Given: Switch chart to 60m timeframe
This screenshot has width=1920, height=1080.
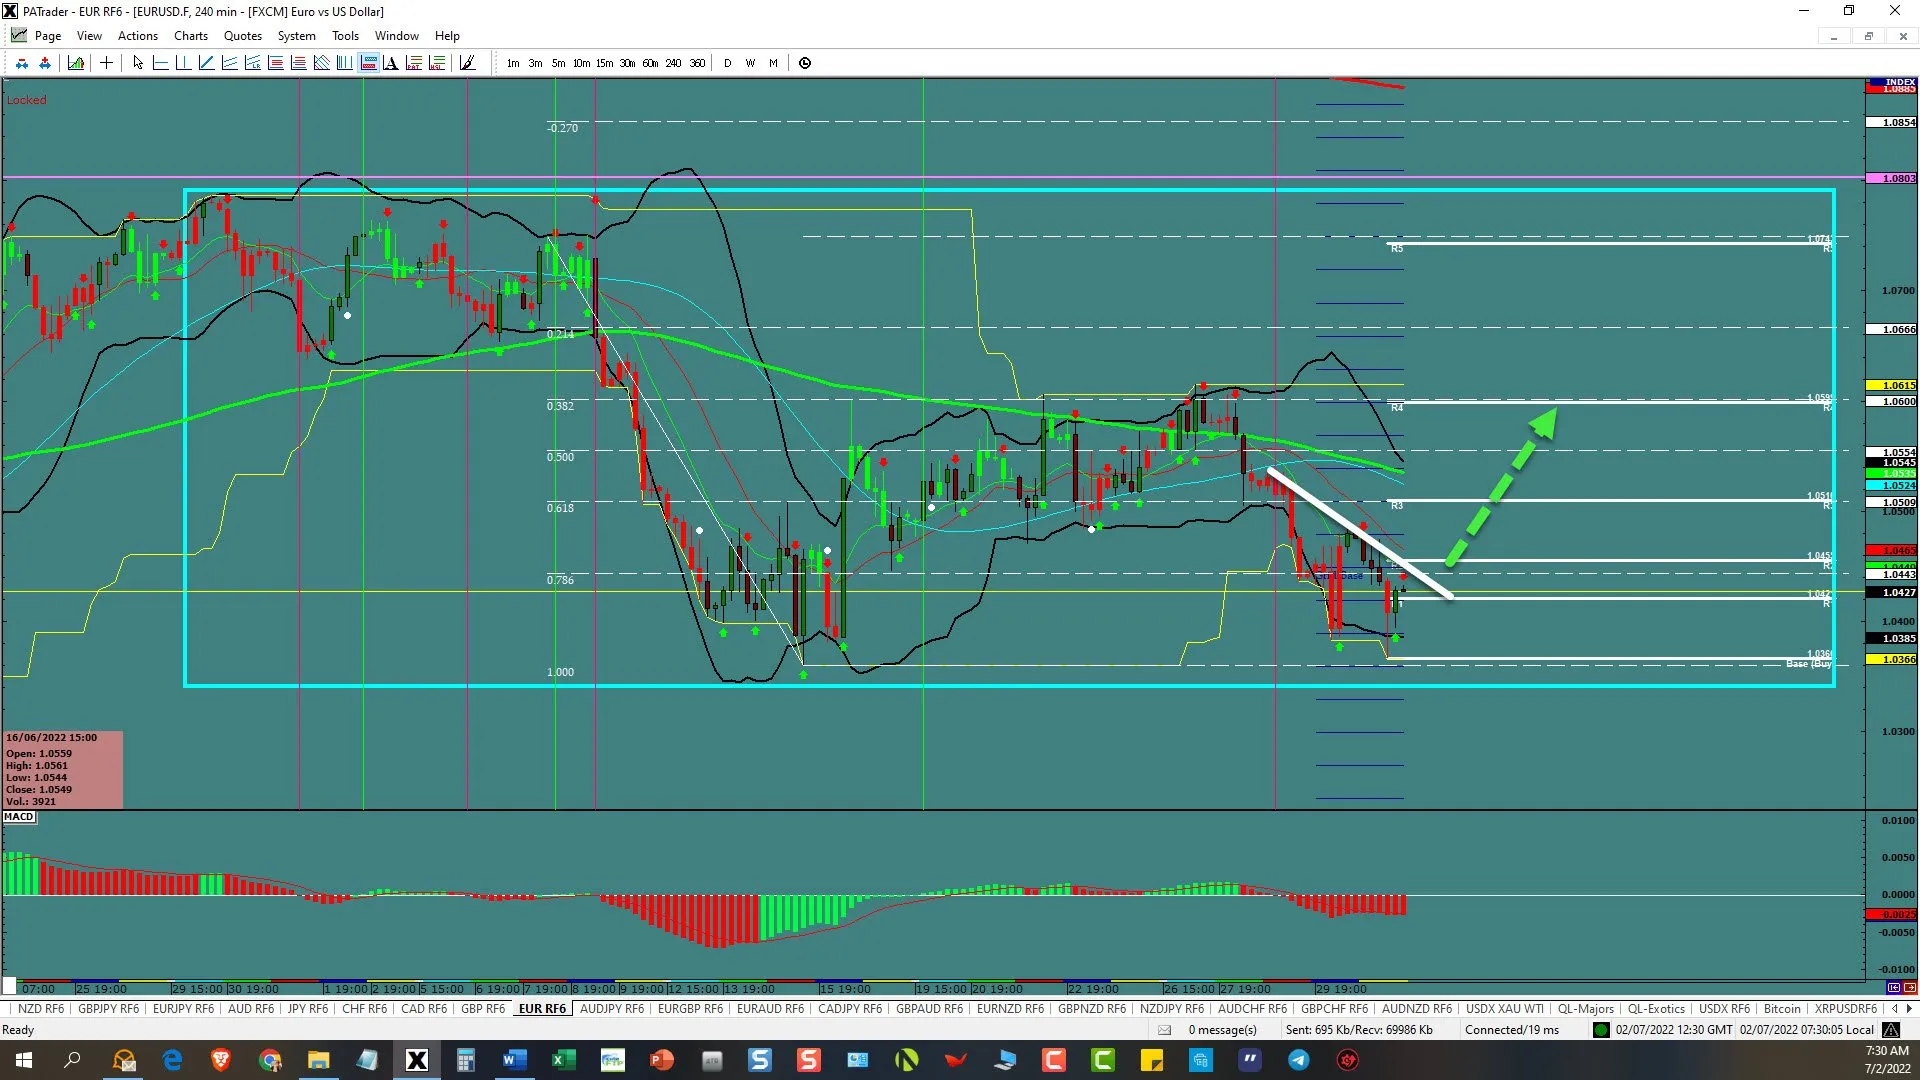Looking at the screenshot, I should pos(650,63).
